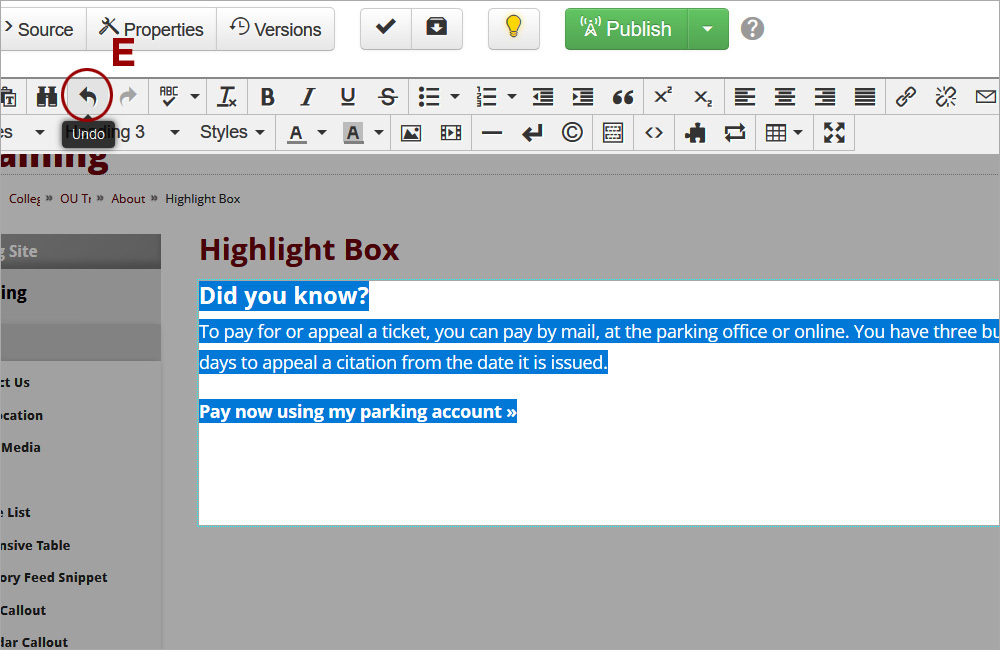Switch to the Properties tab
This screenshot has width=1000, height=650.
click(x=151, y=29)
